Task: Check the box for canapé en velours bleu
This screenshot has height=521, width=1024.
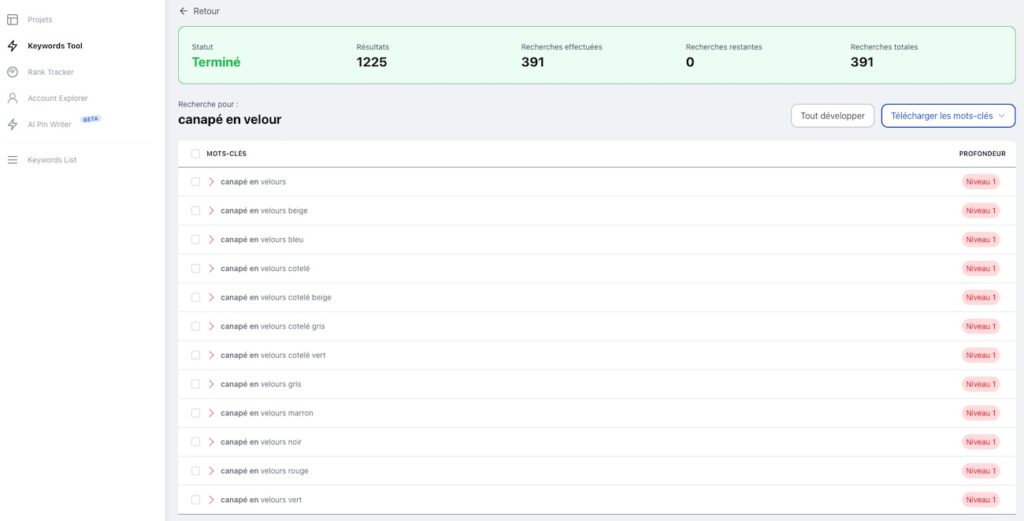Action: [x=195, y=240]
